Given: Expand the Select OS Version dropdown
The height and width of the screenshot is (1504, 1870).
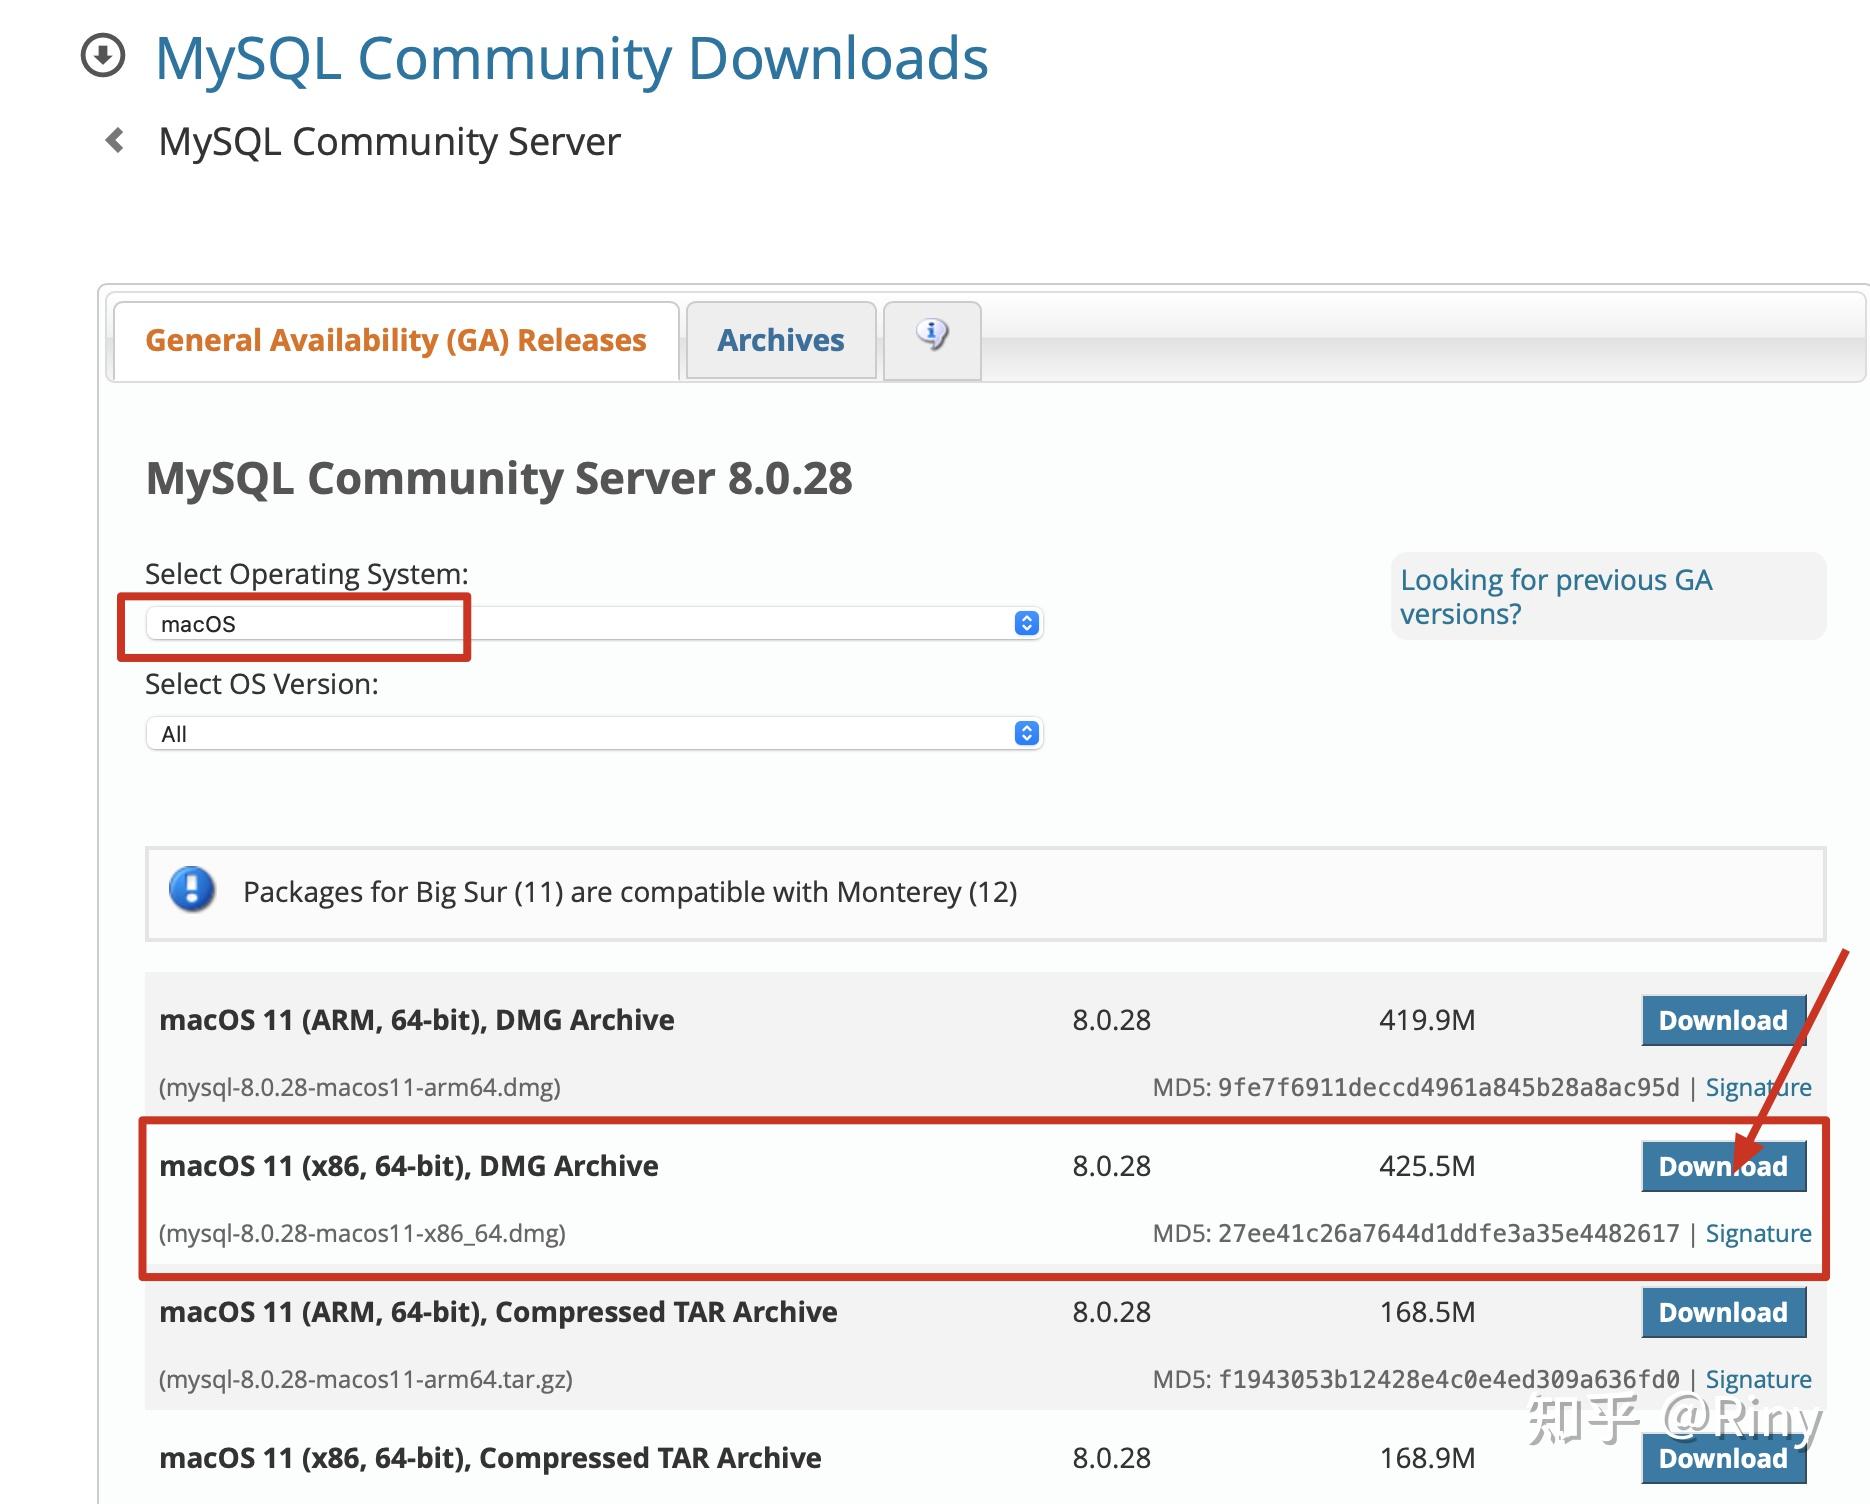Looking at the screenshot, I should [x=594, y=734].
